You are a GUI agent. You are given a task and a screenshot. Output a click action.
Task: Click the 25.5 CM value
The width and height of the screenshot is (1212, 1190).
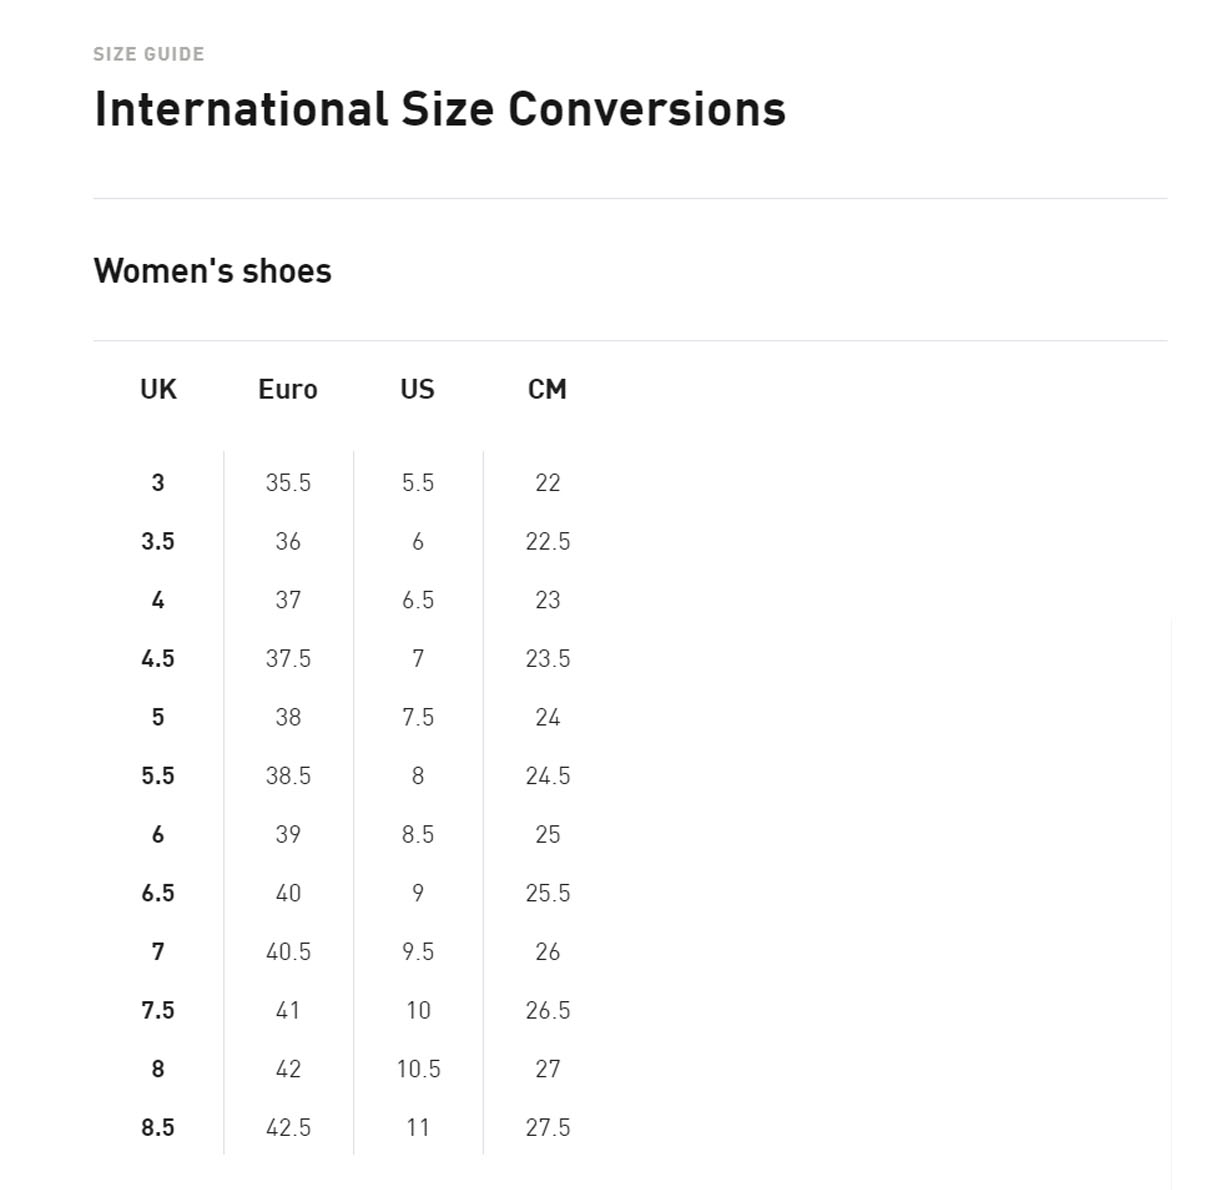pyautogui.click(x=548, y=893)
